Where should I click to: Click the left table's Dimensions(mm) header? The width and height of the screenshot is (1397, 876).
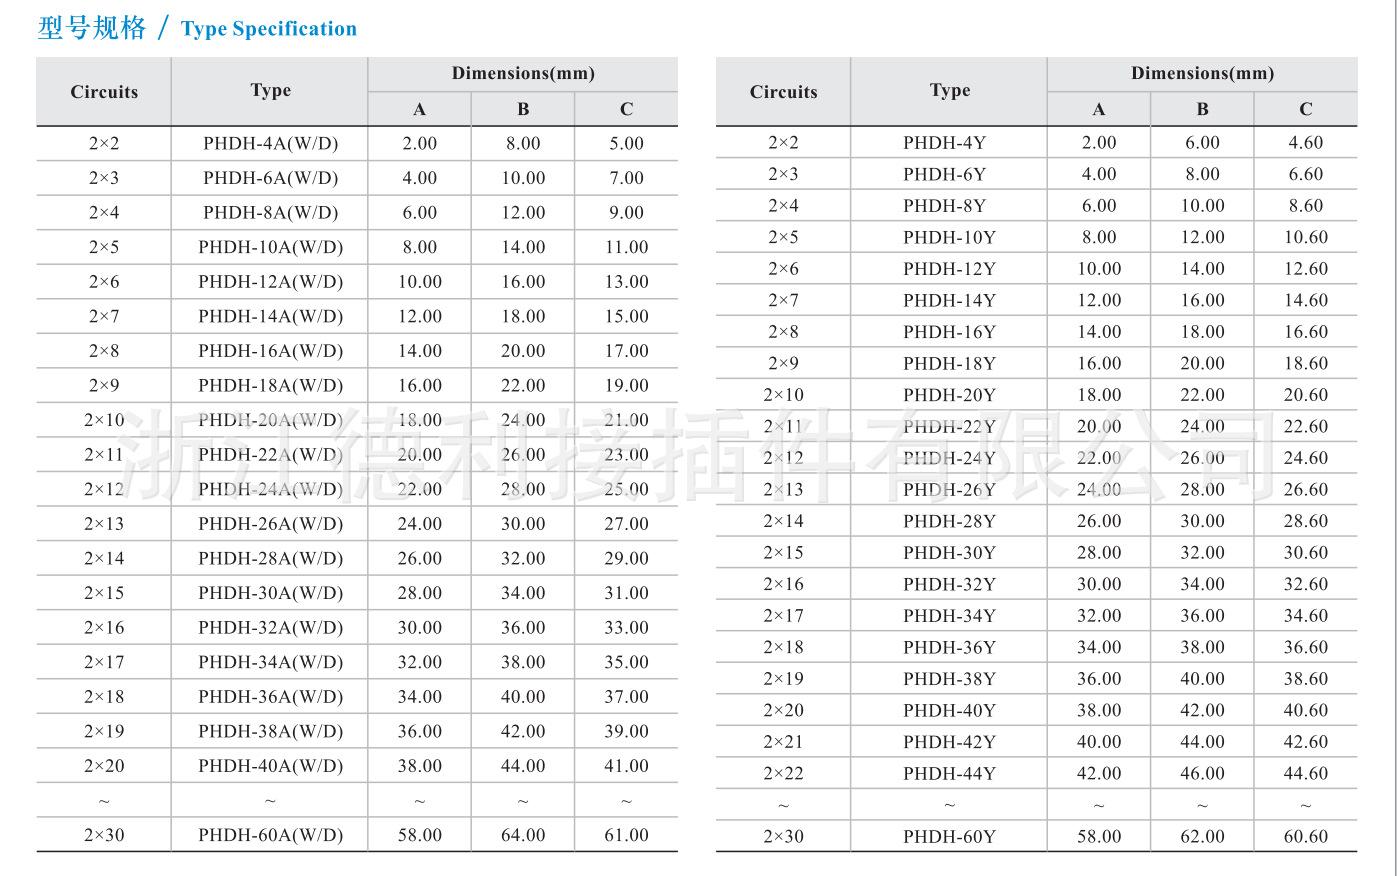523,74
